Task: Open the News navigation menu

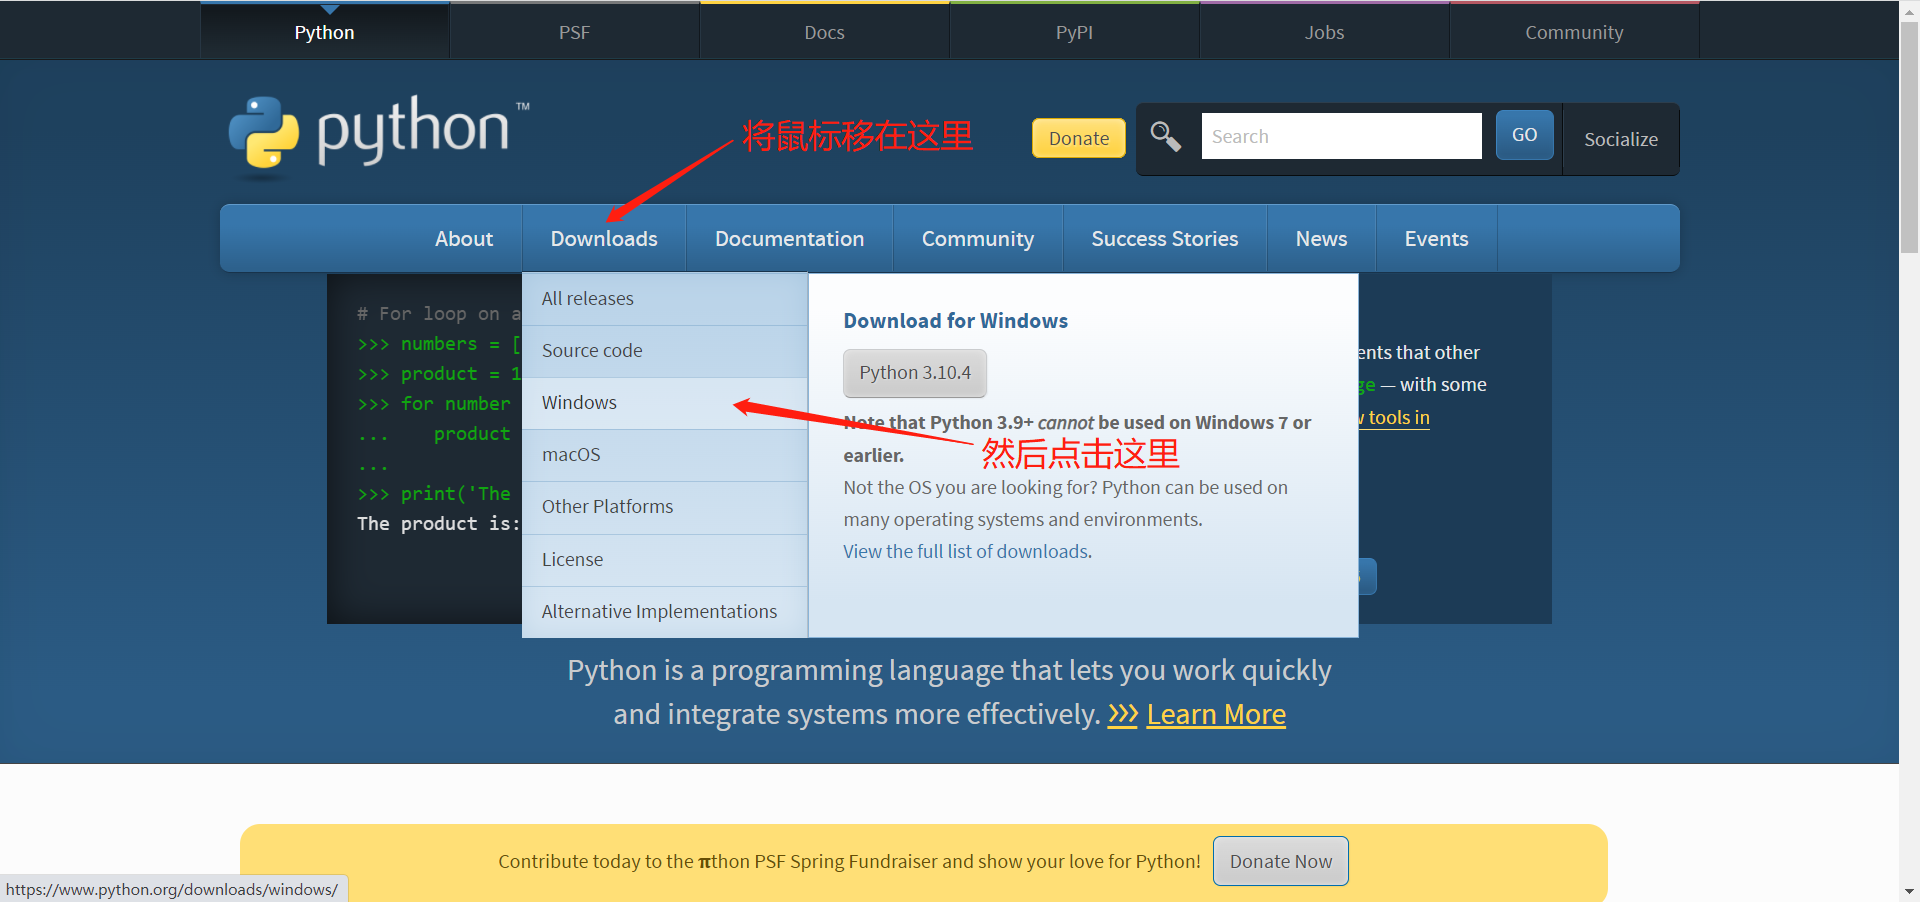Action: (1322, 238)
